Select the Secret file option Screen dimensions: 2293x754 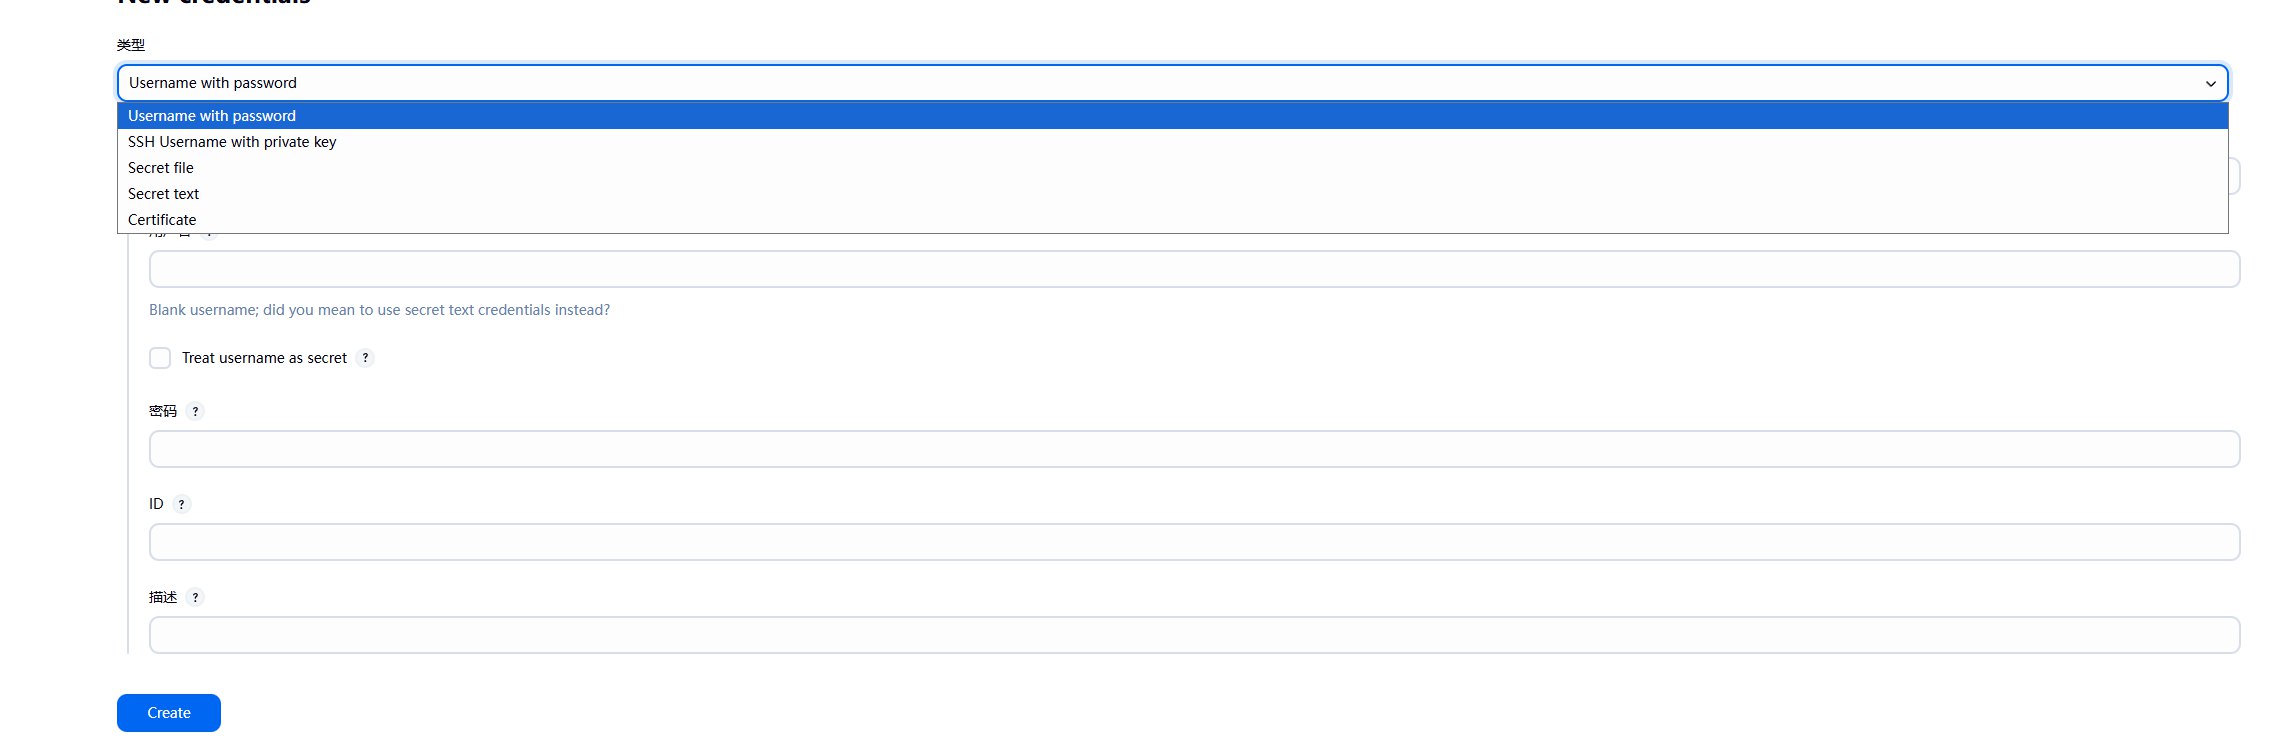pyautogui.click(x=161, y=168)
